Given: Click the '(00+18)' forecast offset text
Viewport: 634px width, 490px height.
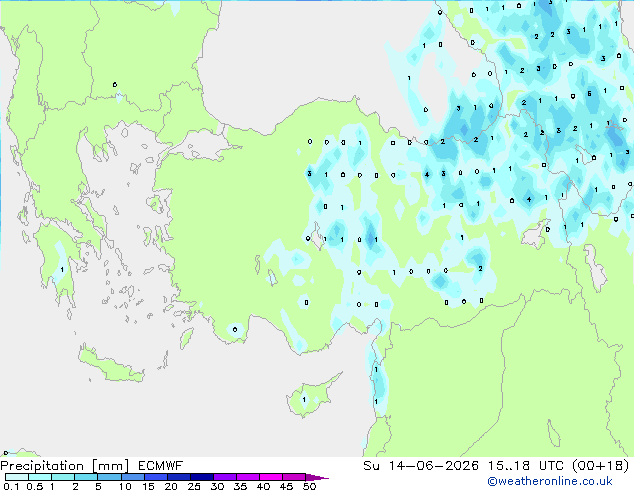Looking at the screenshot, I should [x=600, y=466].
